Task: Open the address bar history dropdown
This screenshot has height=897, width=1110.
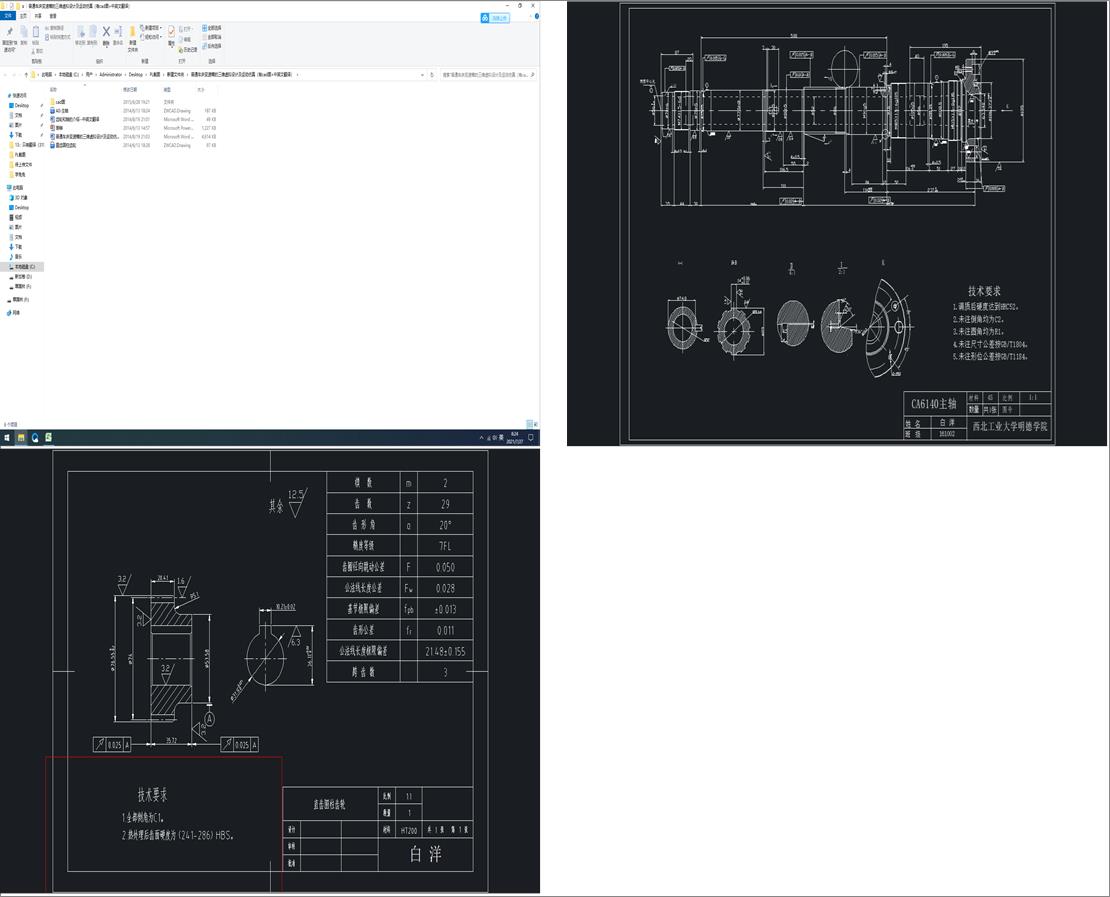Action: point(422,74)
